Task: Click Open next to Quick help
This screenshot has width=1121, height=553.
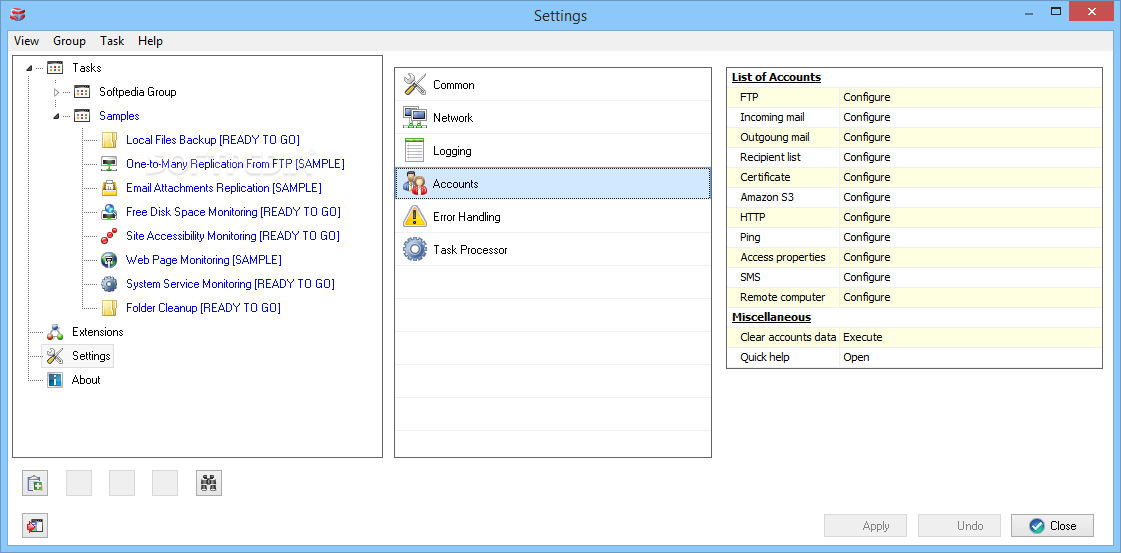Action: [856, 357]
